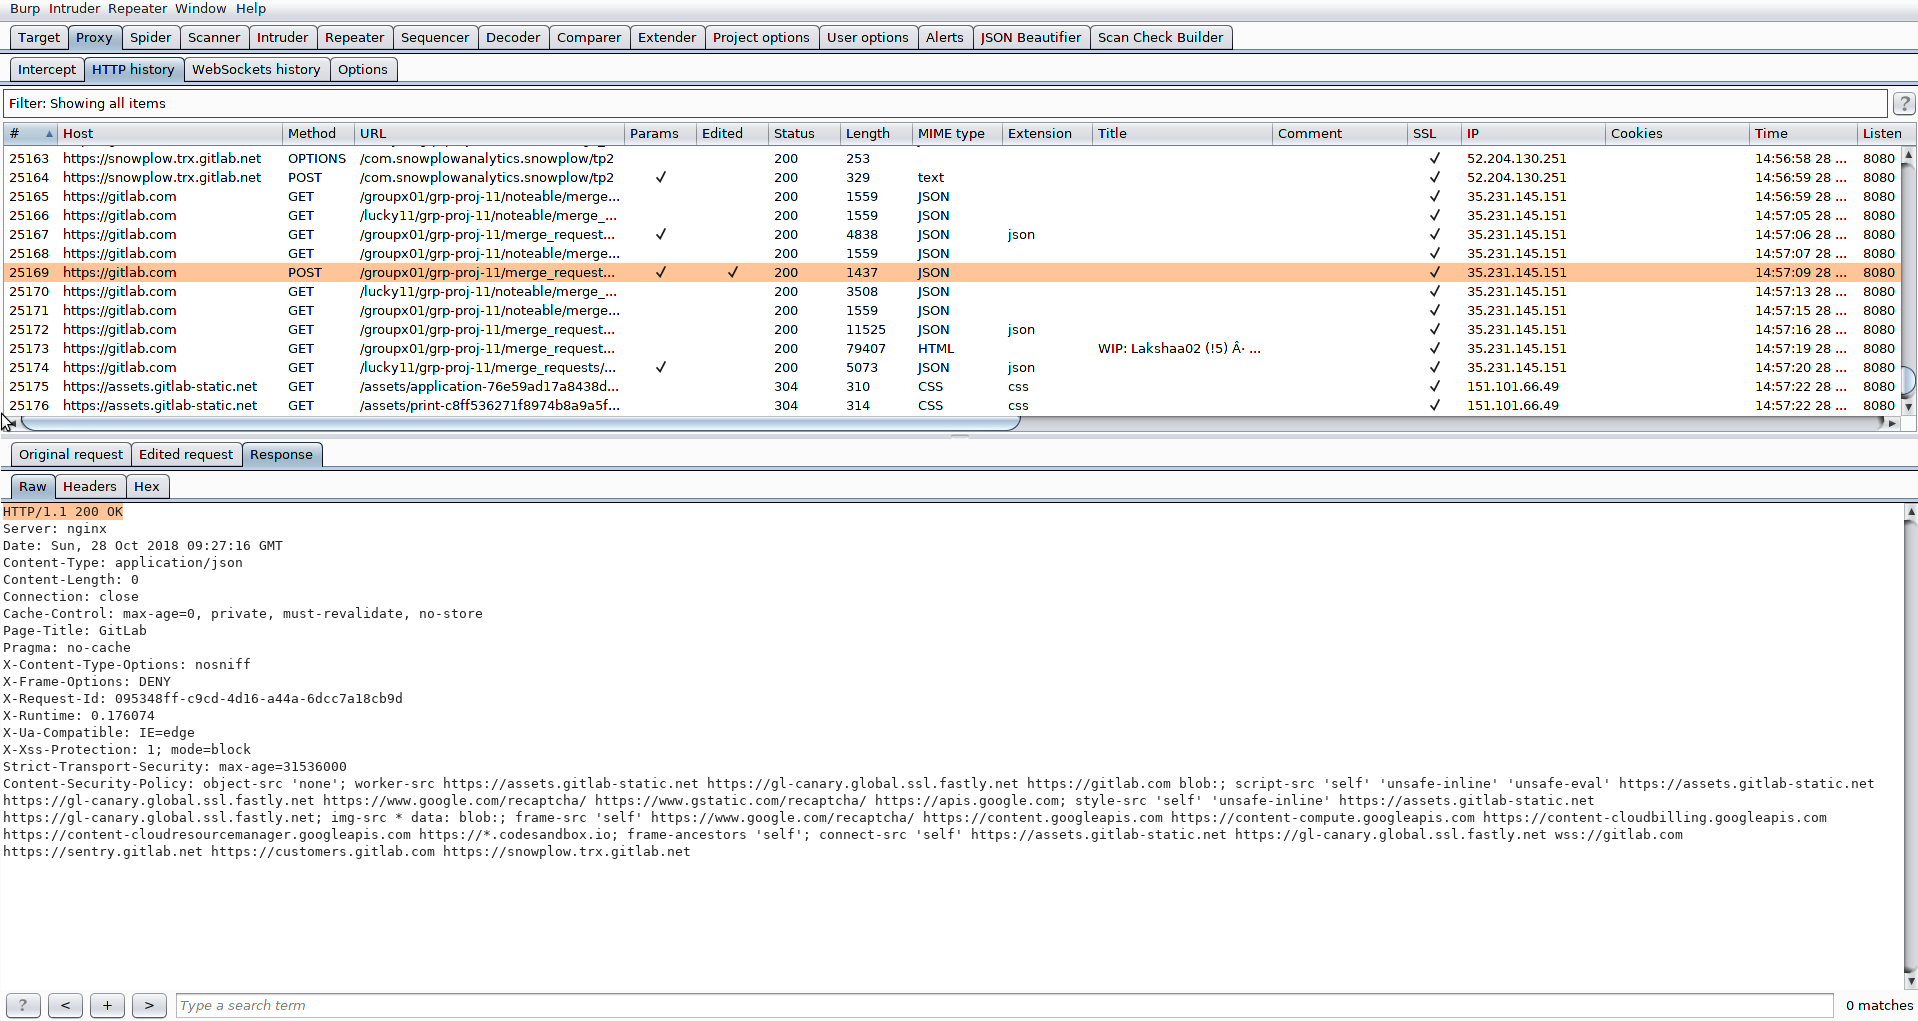The height and width of the screenshot is (1021, 1918).
Task: Open the WebSockets history tab
Action: coord(256,70)
